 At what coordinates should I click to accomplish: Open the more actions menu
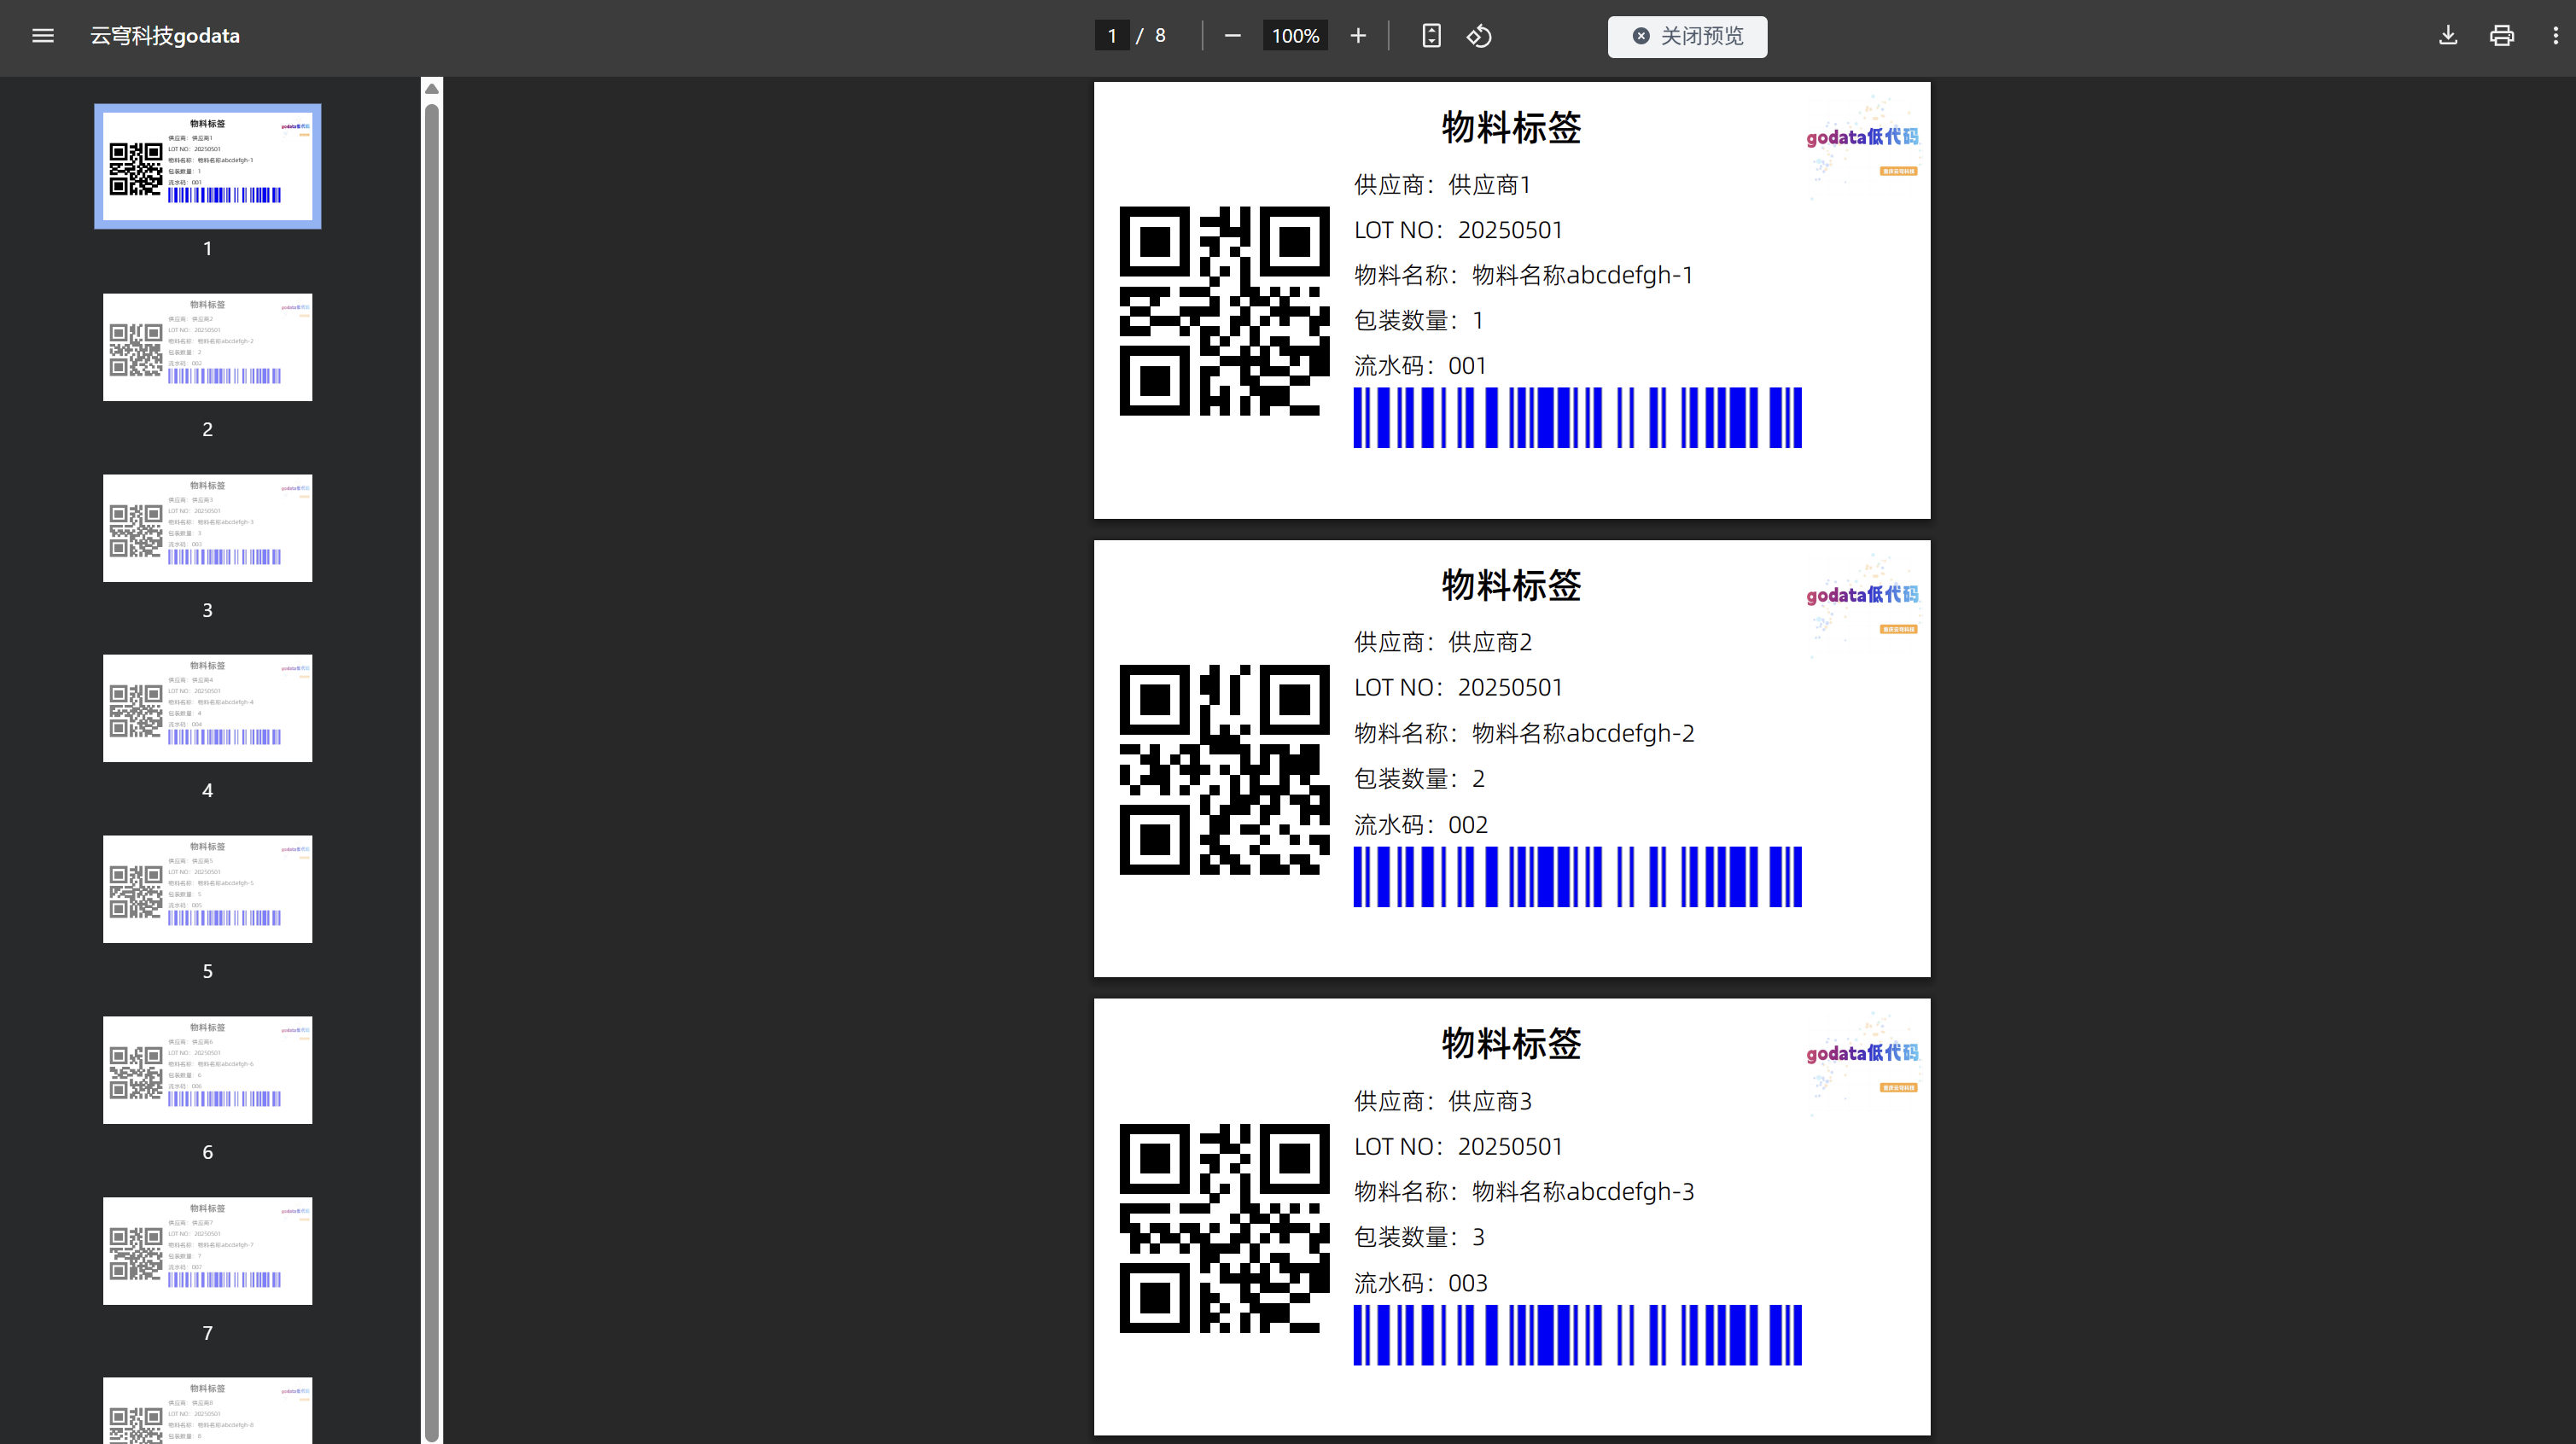tap(2555, 36)
